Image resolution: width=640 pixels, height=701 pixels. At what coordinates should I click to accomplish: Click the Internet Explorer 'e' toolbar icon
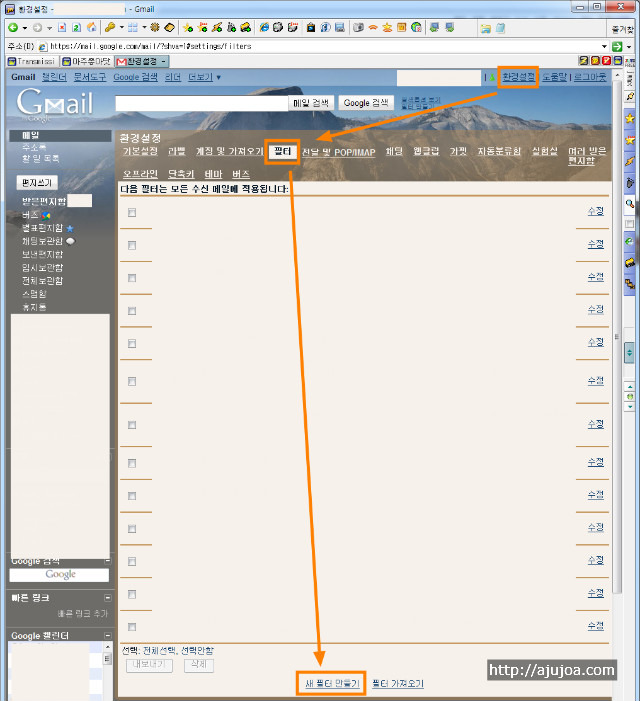(264, 28)
